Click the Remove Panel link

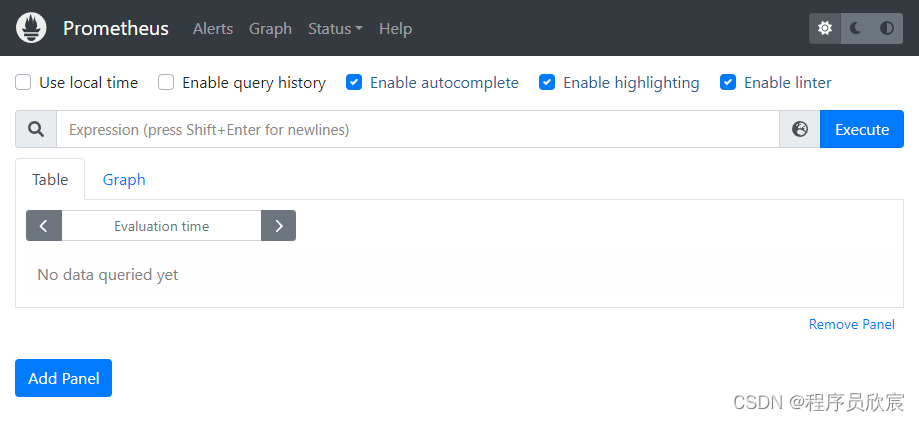(851, 324)
